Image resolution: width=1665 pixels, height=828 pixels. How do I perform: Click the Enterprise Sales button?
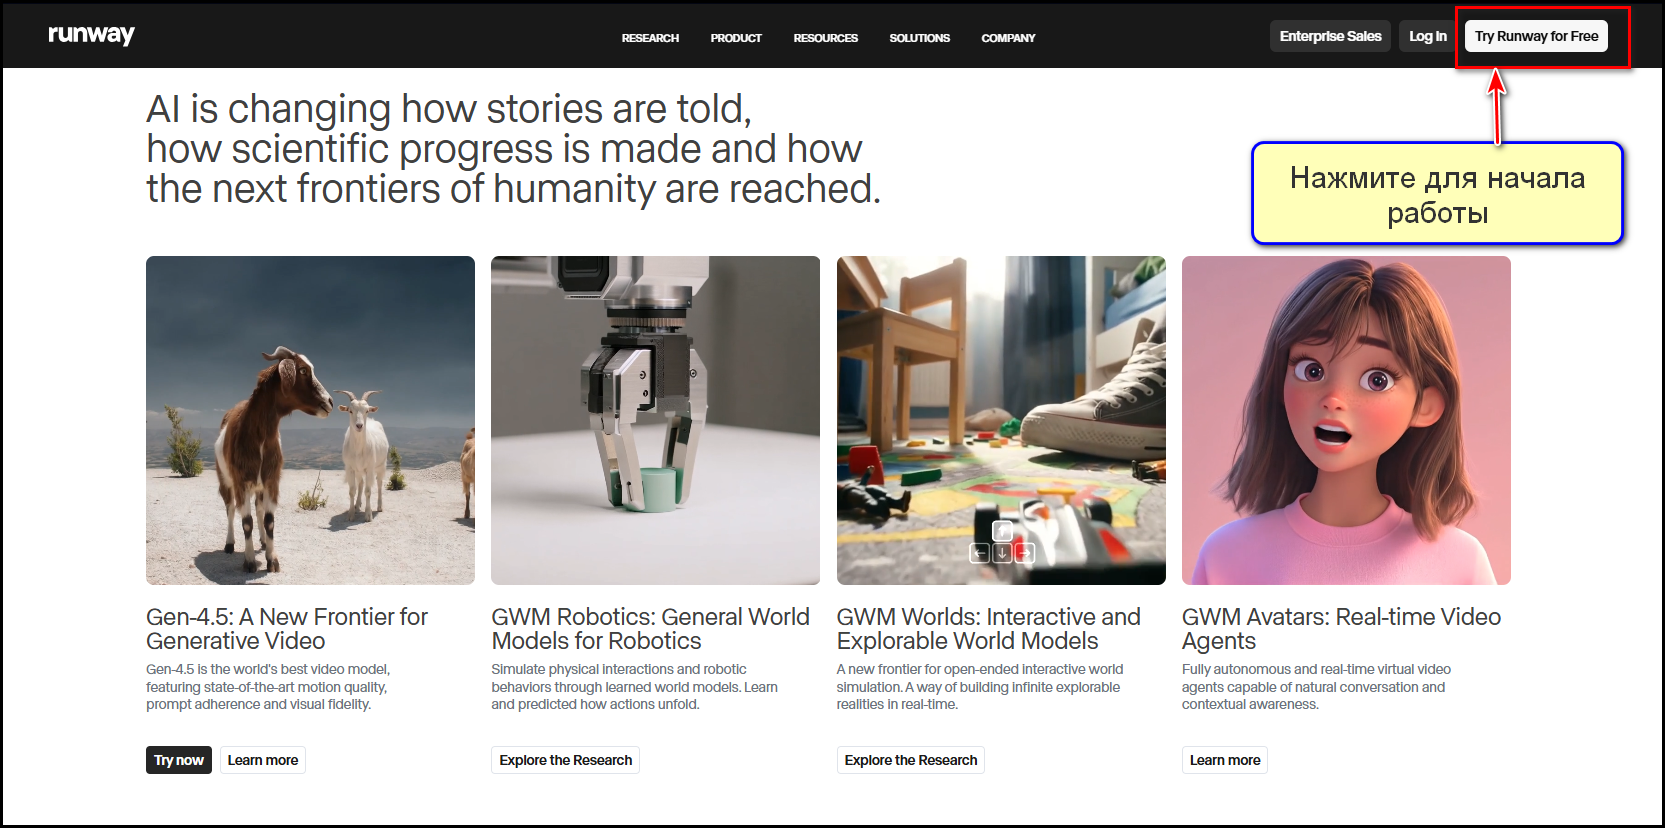pyautogui.click(x=1330, y=36)
